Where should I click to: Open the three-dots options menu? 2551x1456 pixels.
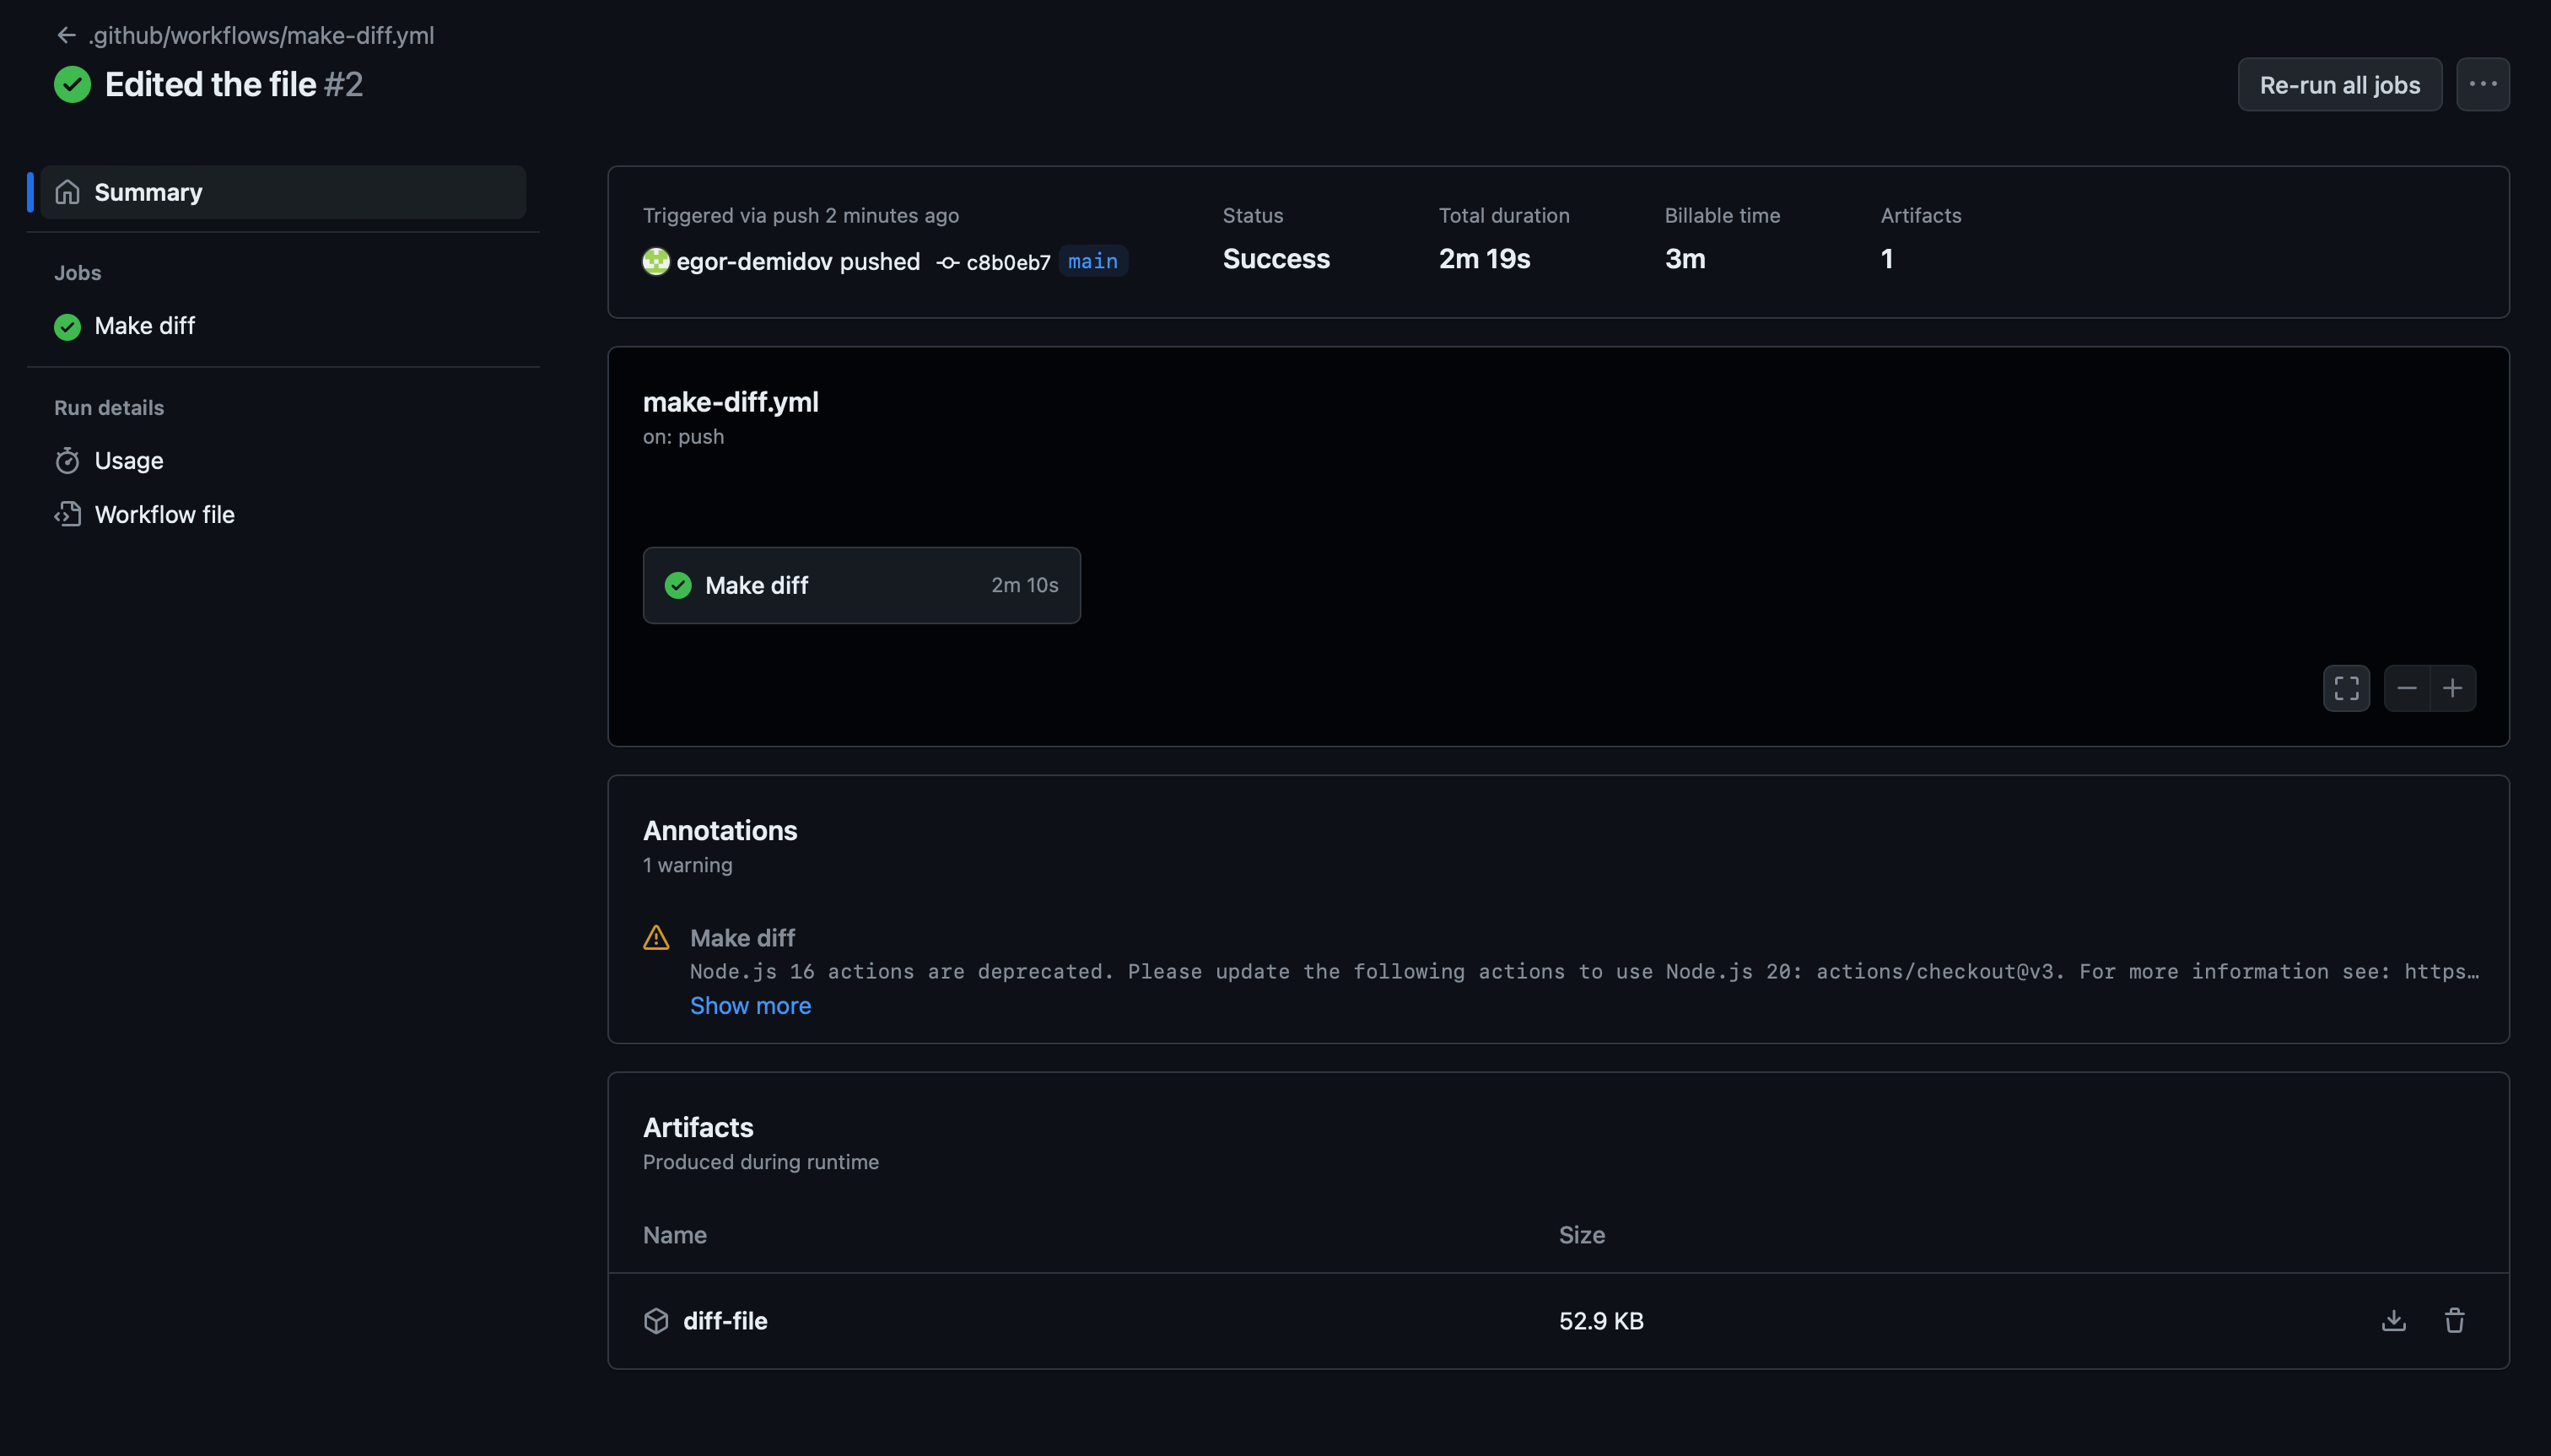pyautogui.click(x=2482, y=85)
